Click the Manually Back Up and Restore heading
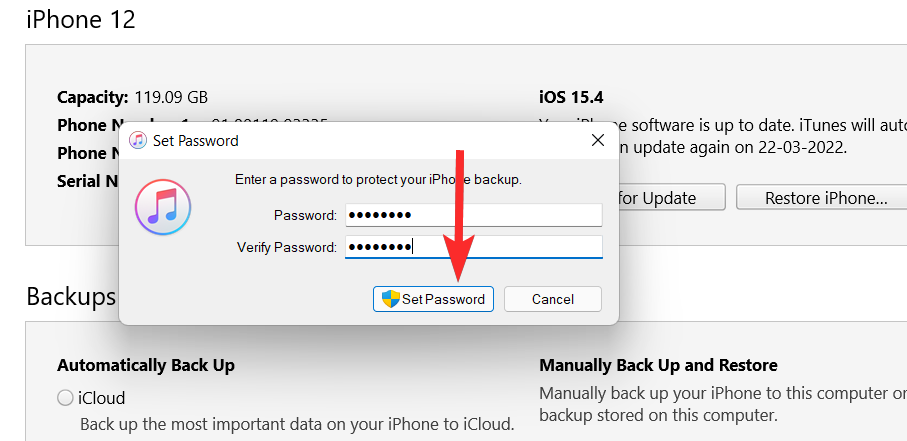This screenshot has height=441, width=907. coord(658,365)
